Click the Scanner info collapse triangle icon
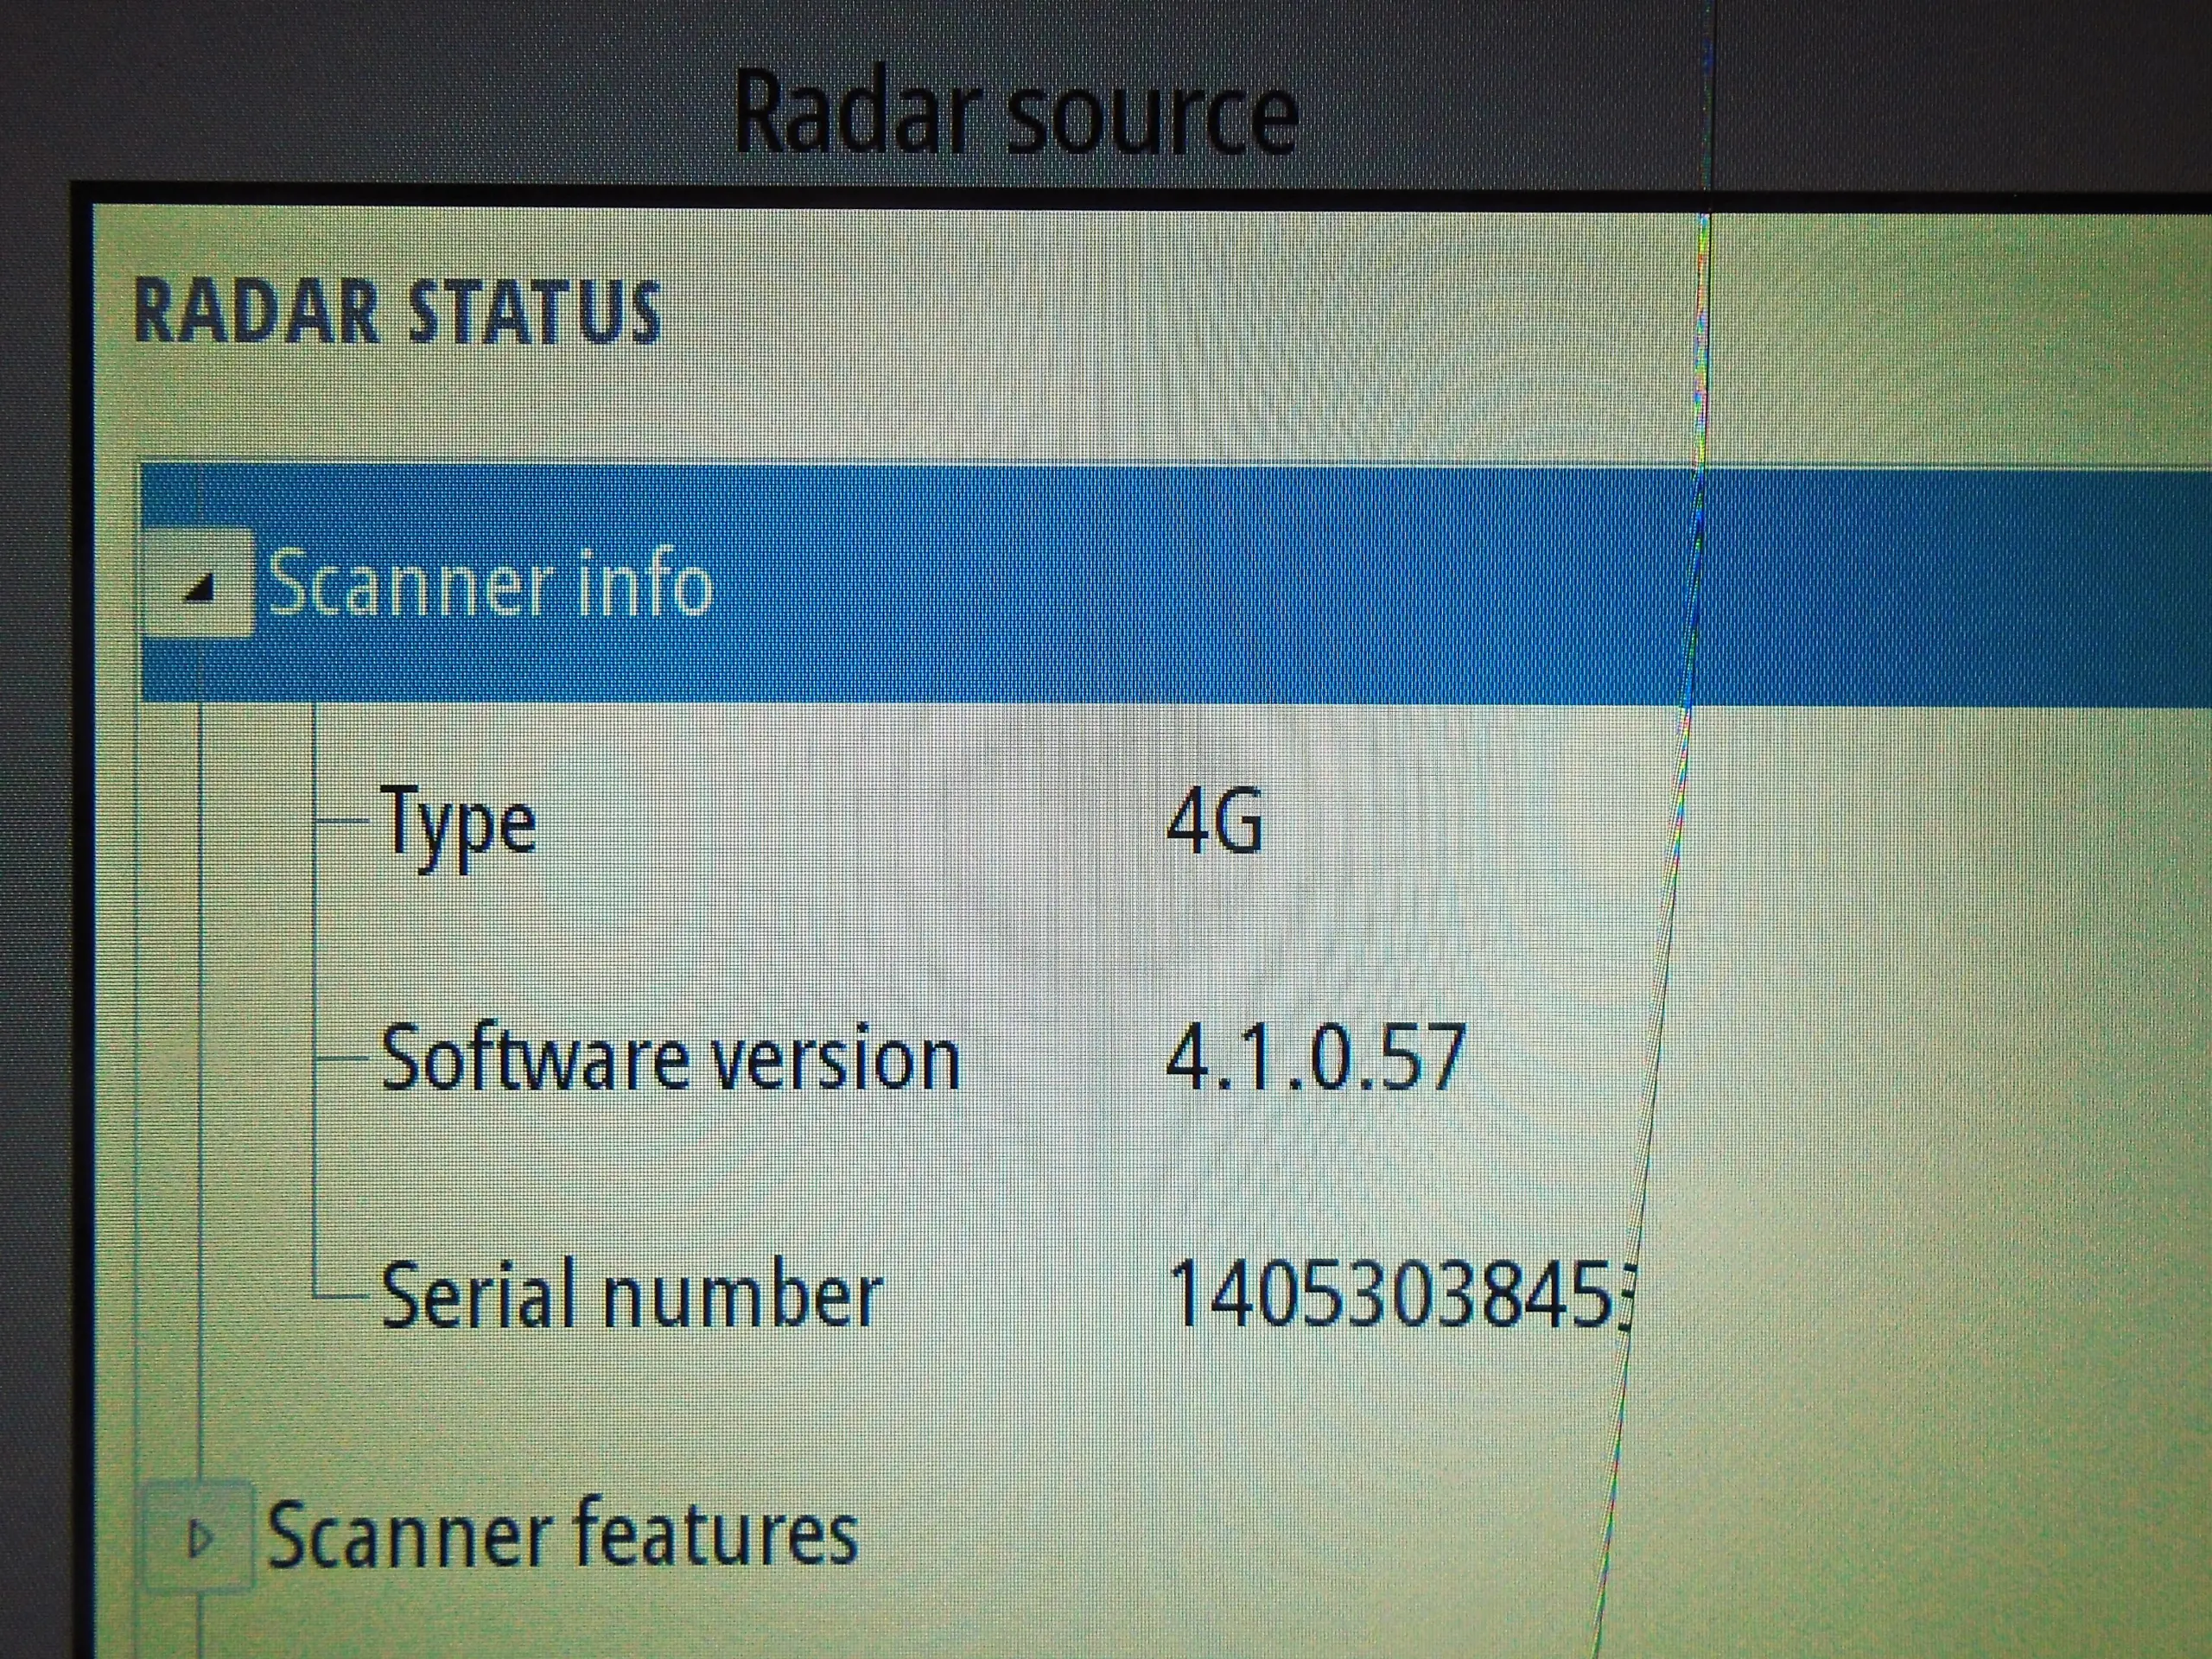Image resolution: width=2212 pixels, height=1659 pixels. pos(201,589)
